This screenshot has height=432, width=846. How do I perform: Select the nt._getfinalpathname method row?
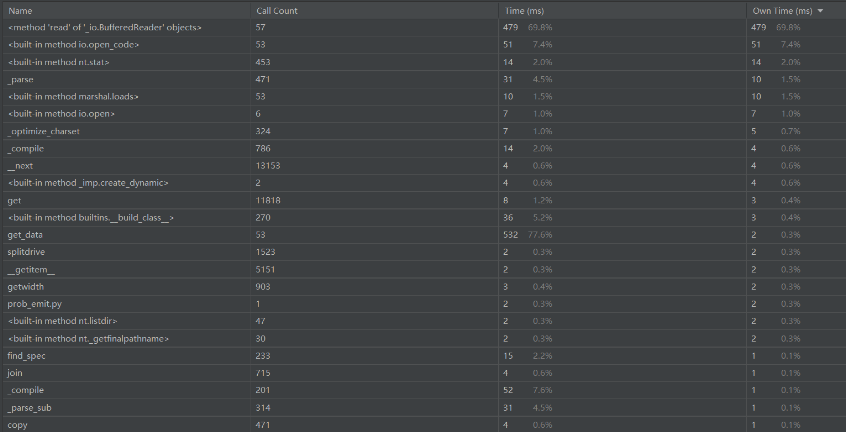(x=423, y=339)
